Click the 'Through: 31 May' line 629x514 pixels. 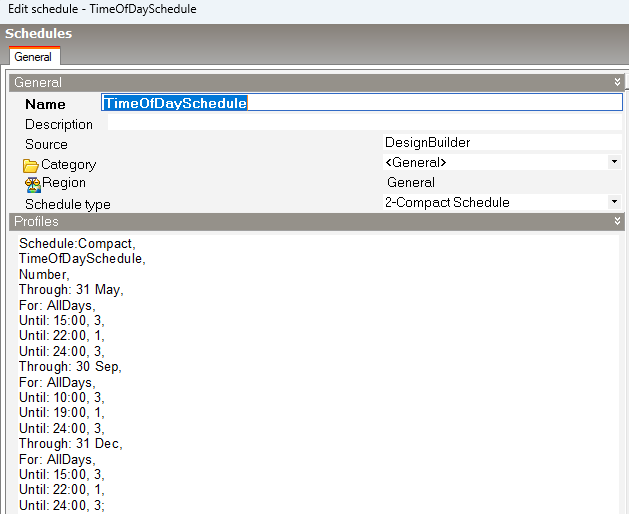pos(71,290)
